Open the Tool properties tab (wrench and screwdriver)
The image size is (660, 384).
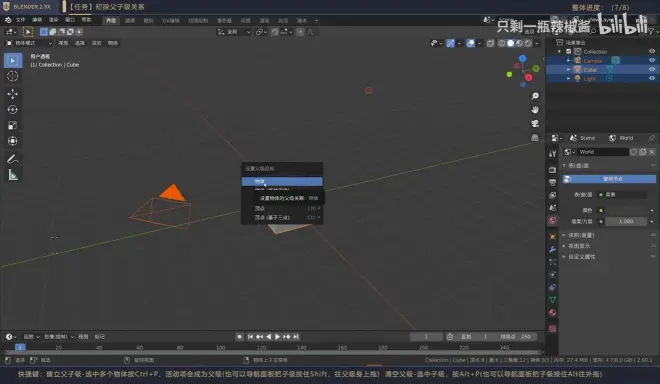(x=553, y=154)
